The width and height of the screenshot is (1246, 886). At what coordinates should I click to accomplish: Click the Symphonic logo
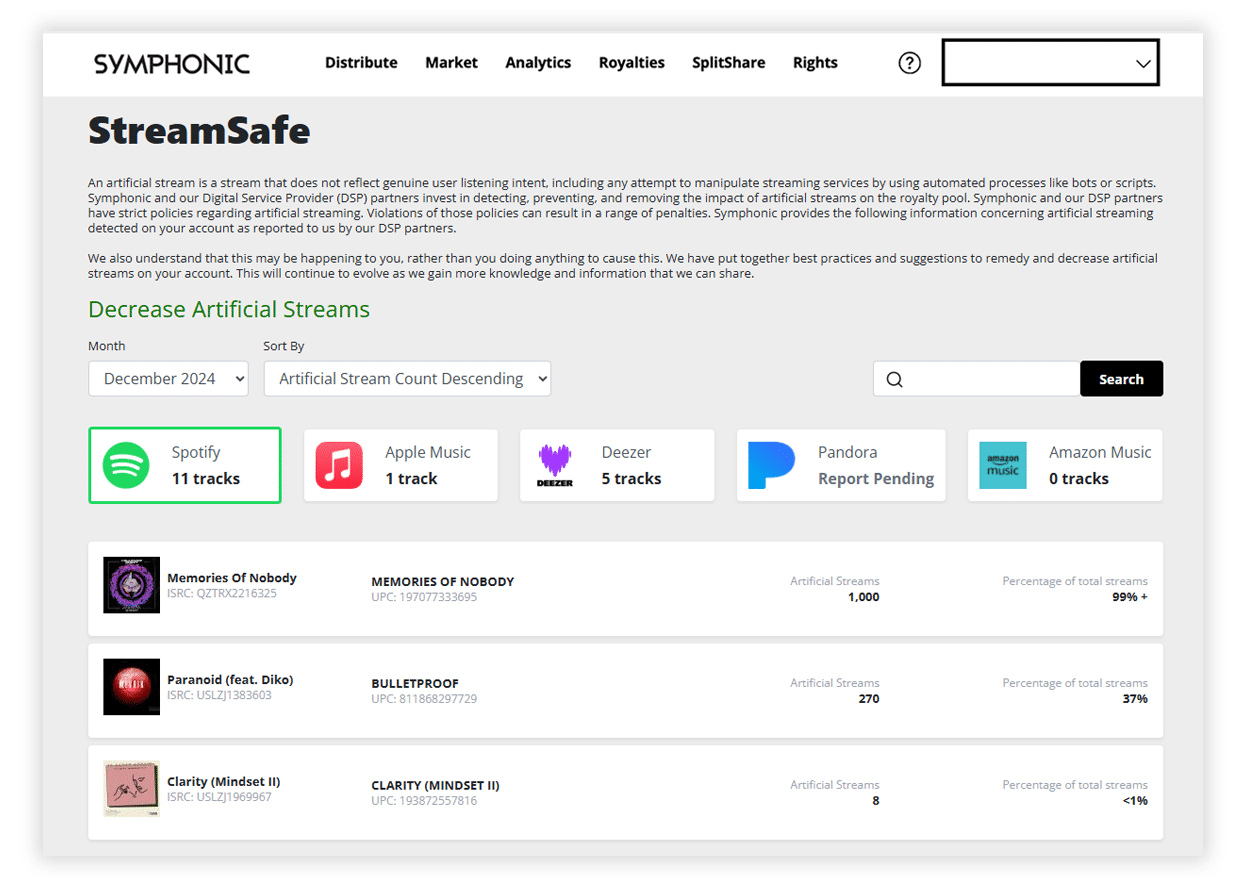[171, 63]
